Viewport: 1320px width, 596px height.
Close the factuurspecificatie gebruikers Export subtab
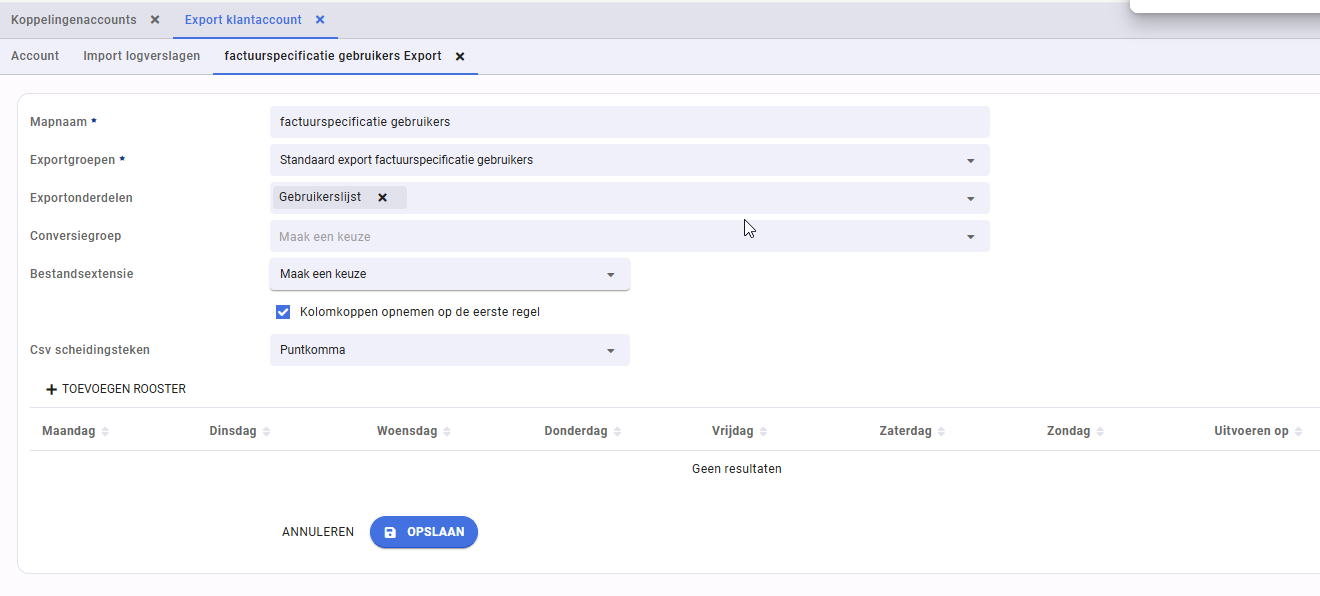pos(460,57)
